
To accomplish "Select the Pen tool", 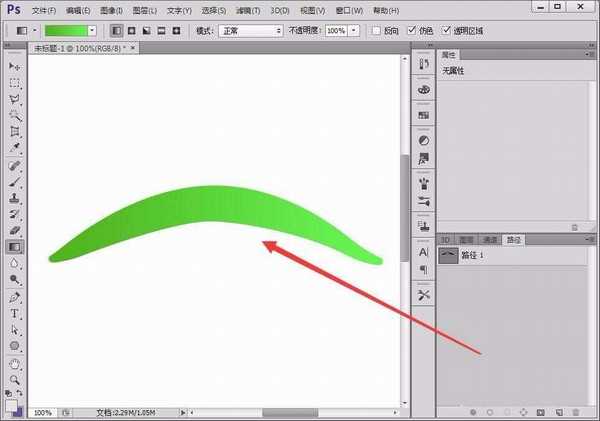I will tap(15, 297).
